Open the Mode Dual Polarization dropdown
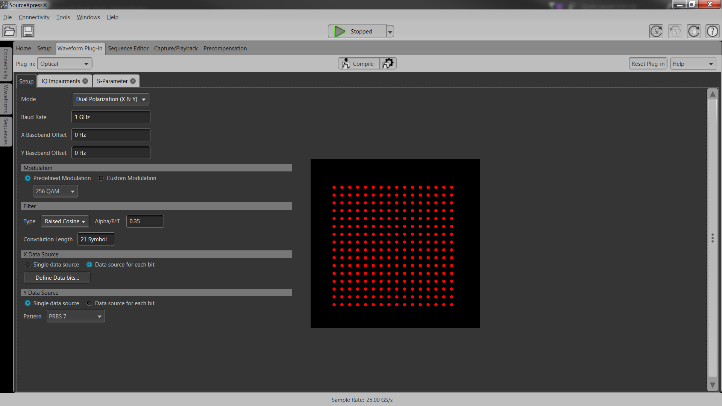The height and width of the screenshot is (406, 722). (x=111, y=100)
